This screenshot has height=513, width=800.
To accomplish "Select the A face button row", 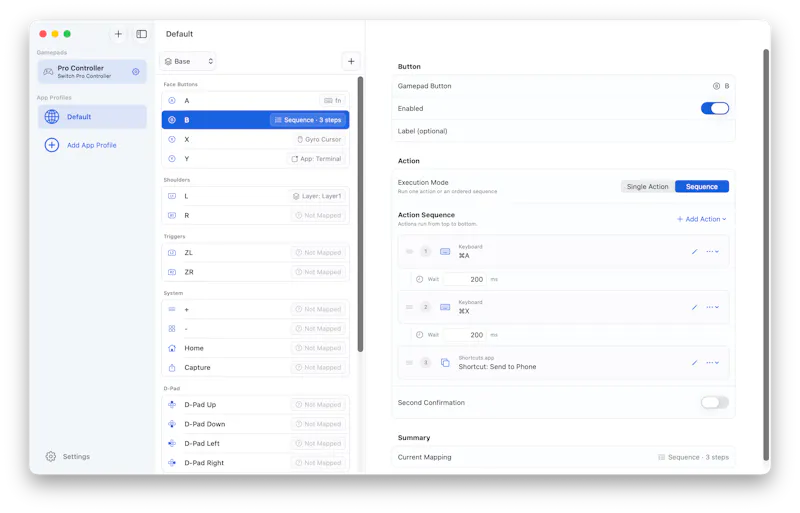I will pos(255,101).
